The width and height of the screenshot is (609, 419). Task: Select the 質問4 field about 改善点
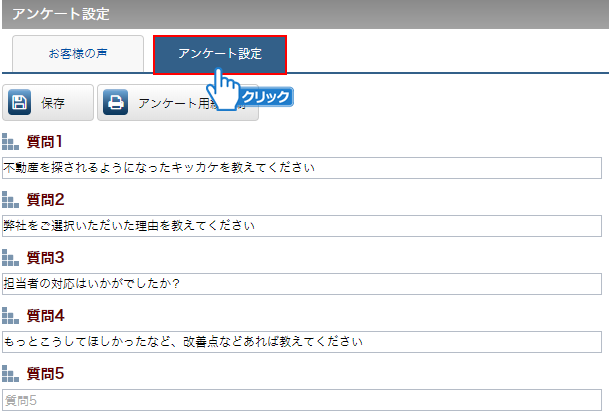[x=302, y=342]
